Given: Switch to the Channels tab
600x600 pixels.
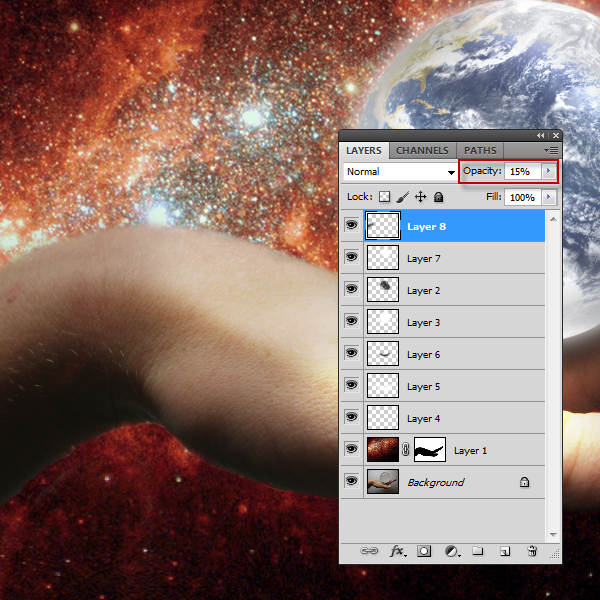Looking at the screenshot, I should pyautogui.click(x=422, y=150).
